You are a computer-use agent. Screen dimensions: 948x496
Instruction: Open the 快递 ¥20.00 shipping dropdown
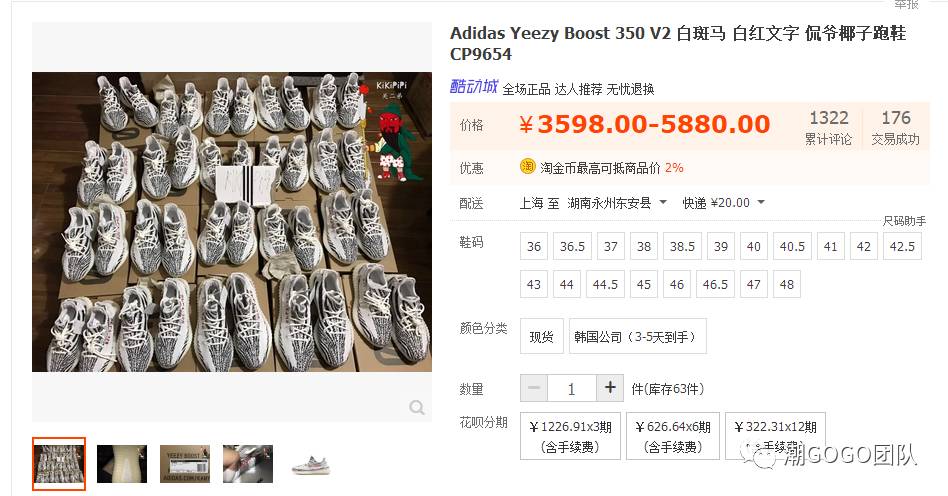[x=723, y=203]
